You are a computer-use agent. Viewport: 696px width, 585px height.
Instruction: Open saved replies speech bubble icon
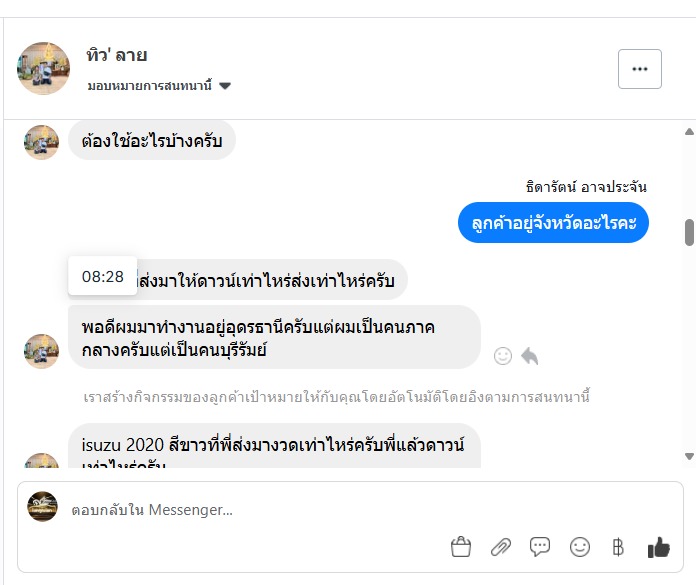pyautogui.click(x=540, y=547)
